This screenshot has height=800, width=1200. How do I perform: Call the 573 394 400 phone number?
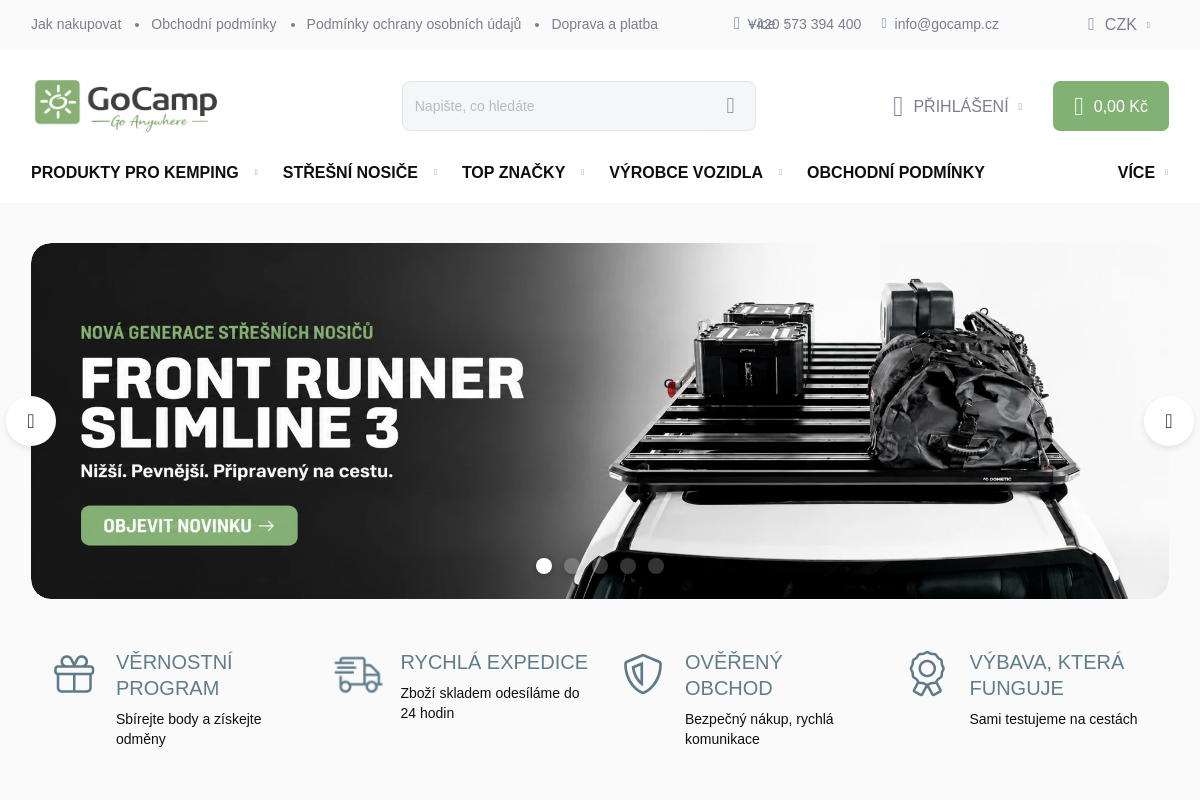(804, 24)
